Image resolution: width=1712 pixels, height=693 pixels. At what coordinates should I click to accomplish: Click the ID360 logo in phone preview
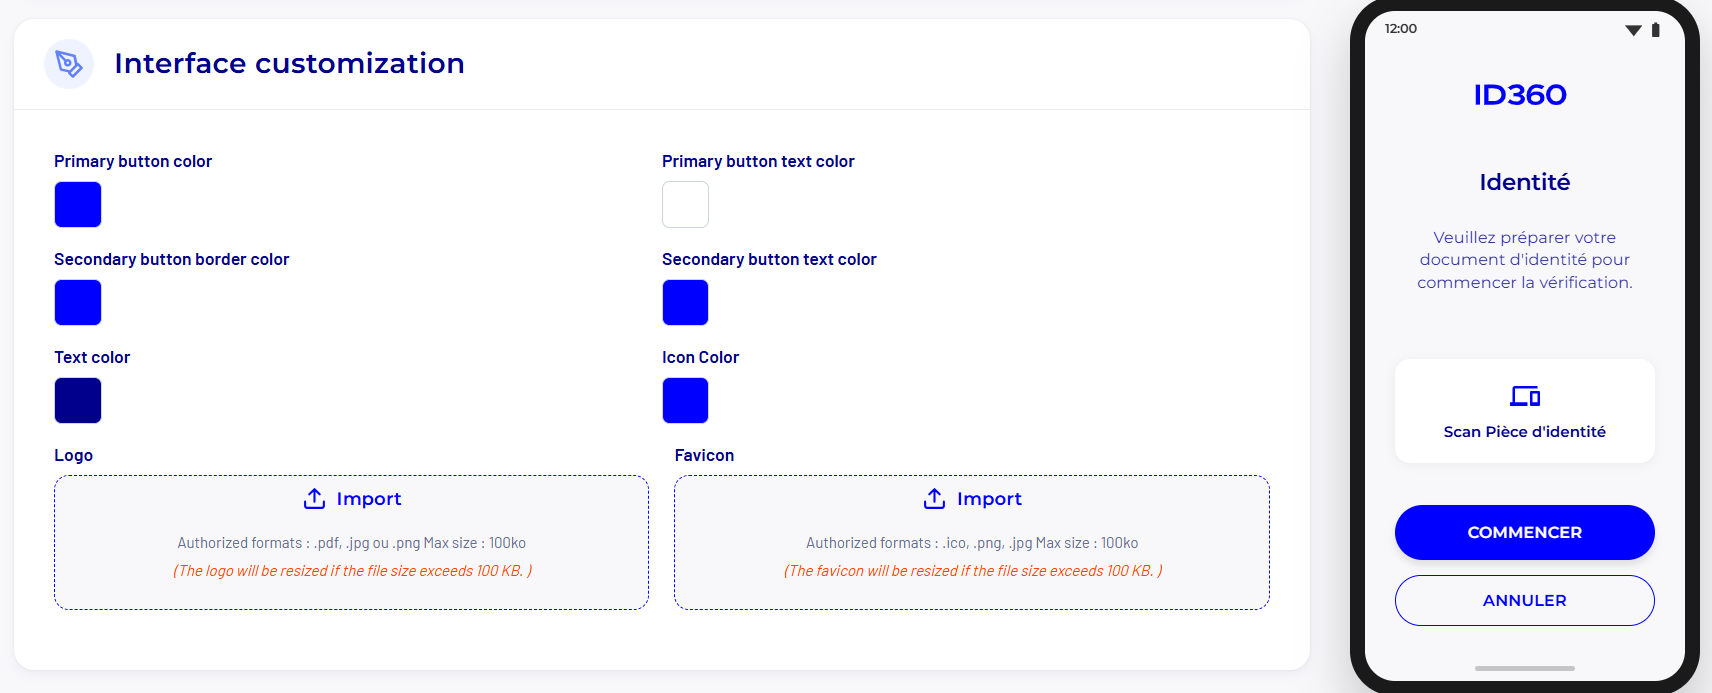tap(1520, 95)
